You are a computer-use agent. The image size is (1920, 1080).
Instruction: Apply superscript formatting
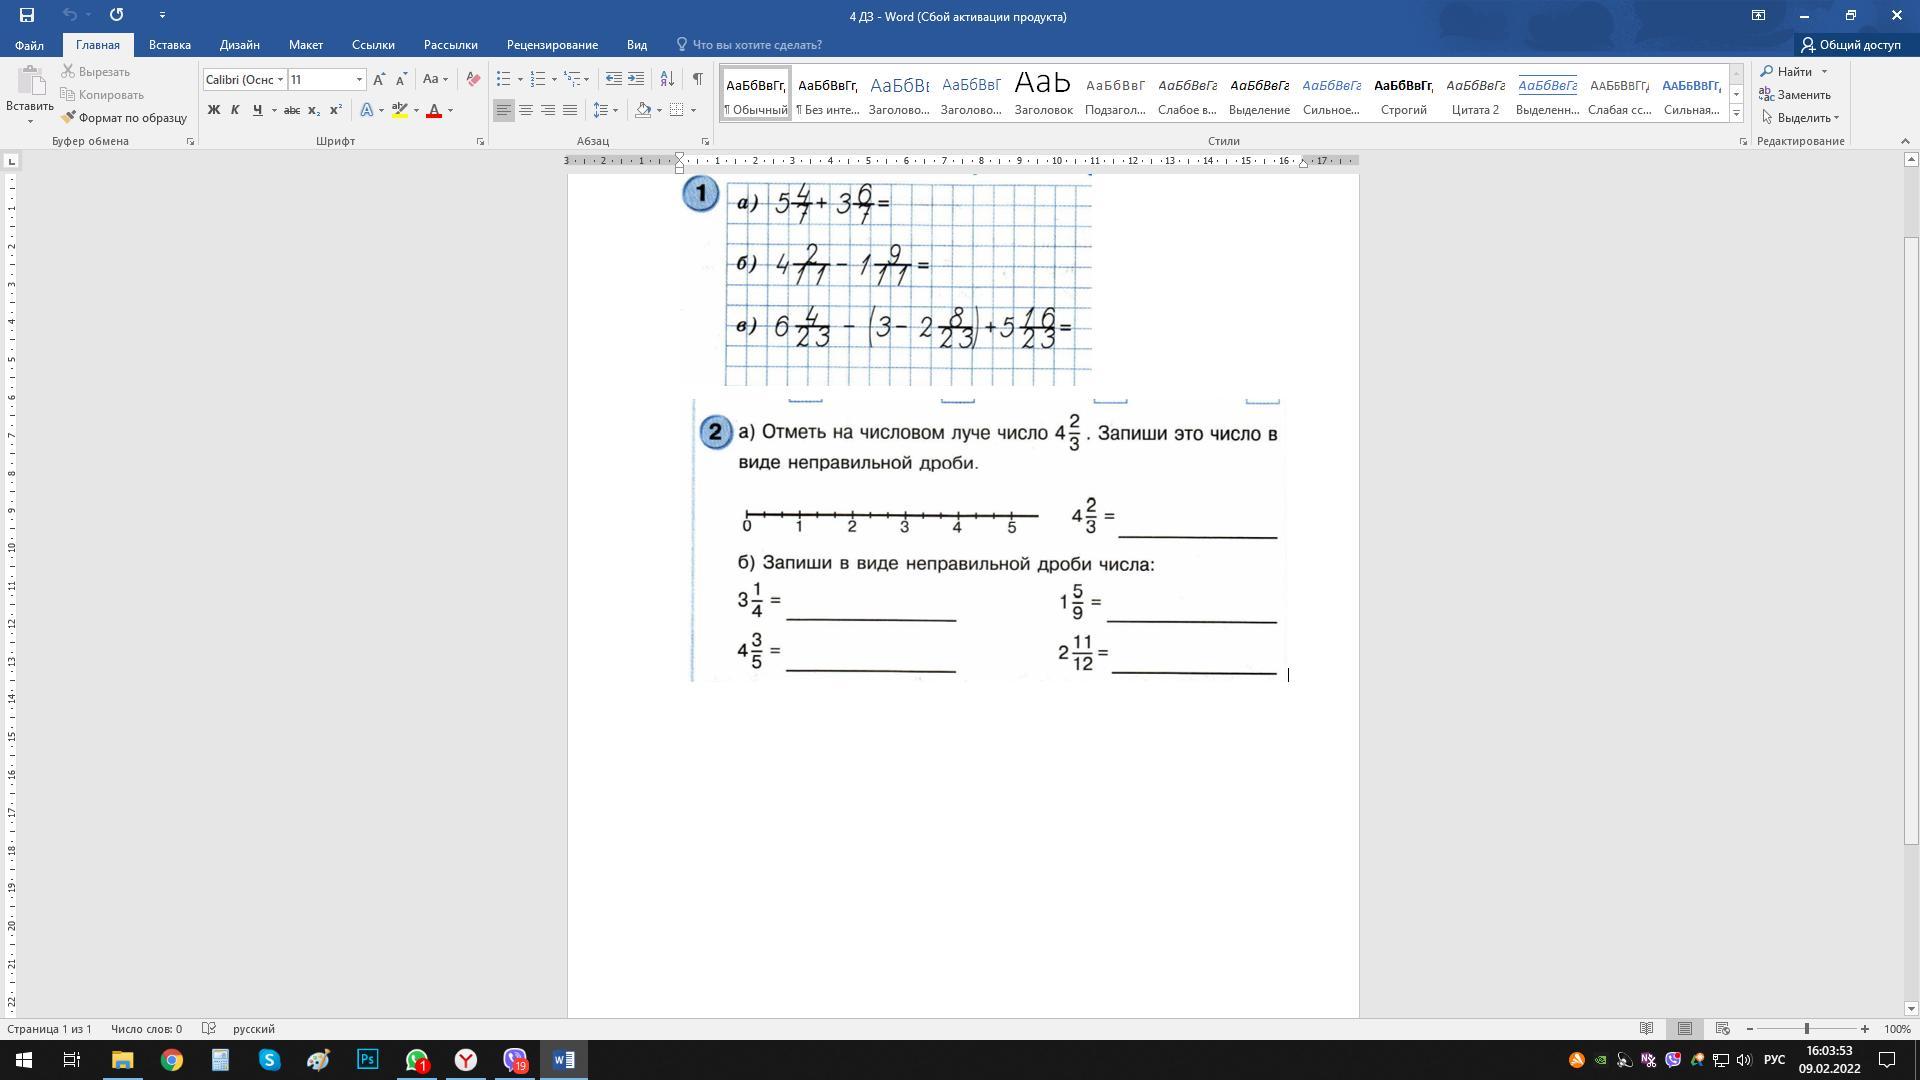[336, 110]
